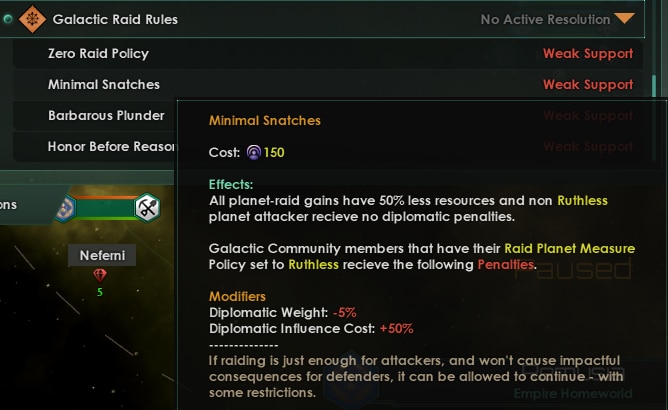This screenshot has height=410, width=668.
Task: Open the Honor Before Reason resolution
Action: (x=111, y=147)
